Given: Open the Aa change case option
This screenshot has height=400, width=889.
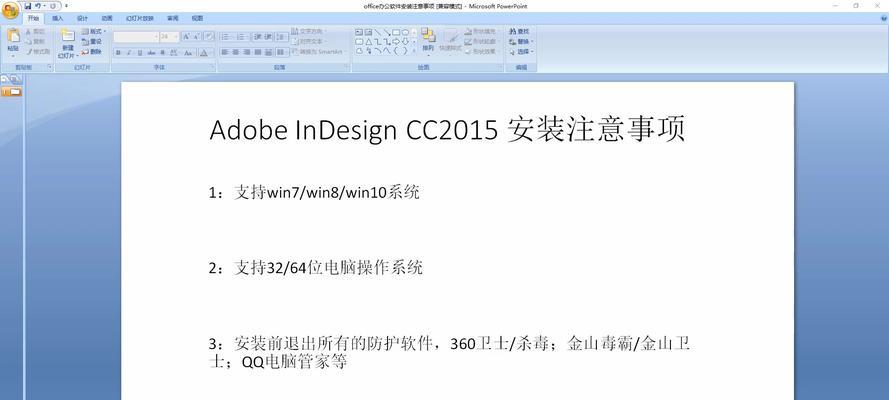Looking at the screenshot, I should [x=188, y=52].
